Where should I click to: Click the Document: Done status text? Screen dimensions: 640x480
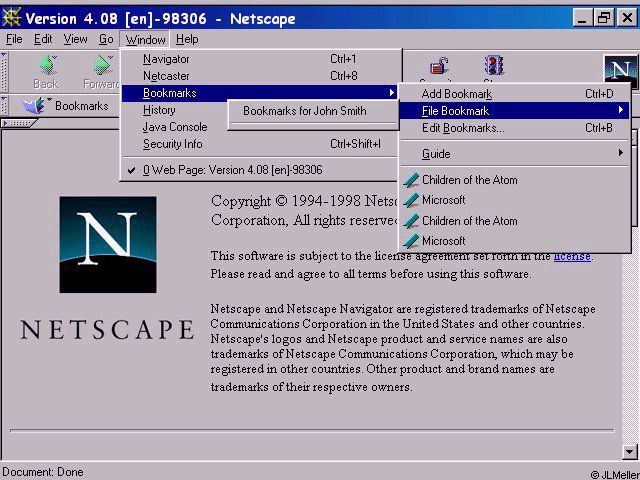click(x=43, y=472)
